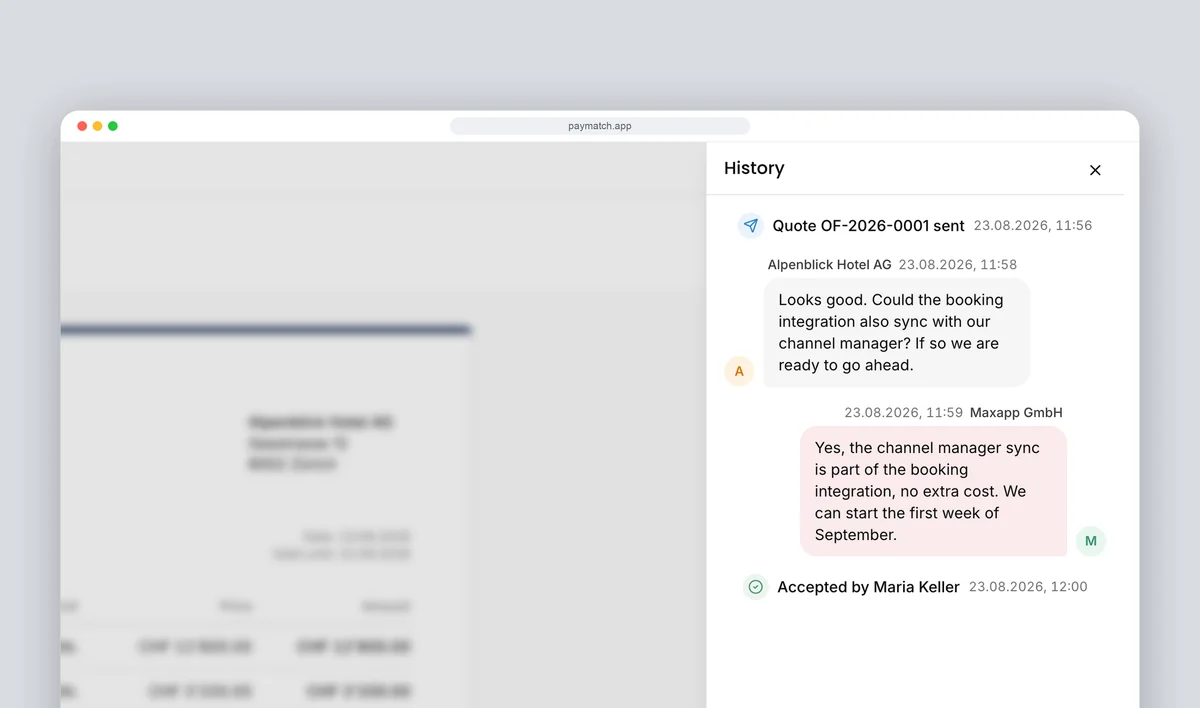
Task: Click the green maximize window dot
Action: tap(113, 126)
